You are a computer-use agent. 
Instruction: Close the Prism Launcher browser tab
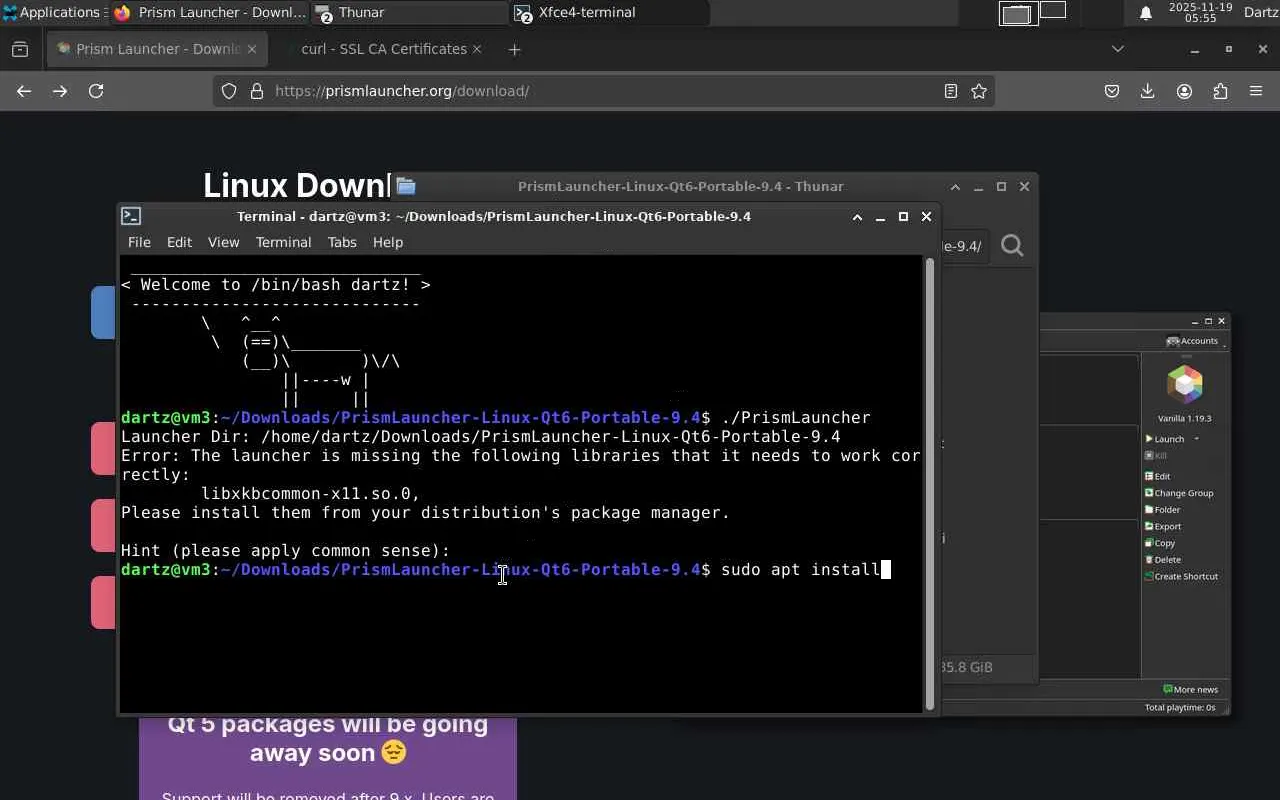(252, 49)
